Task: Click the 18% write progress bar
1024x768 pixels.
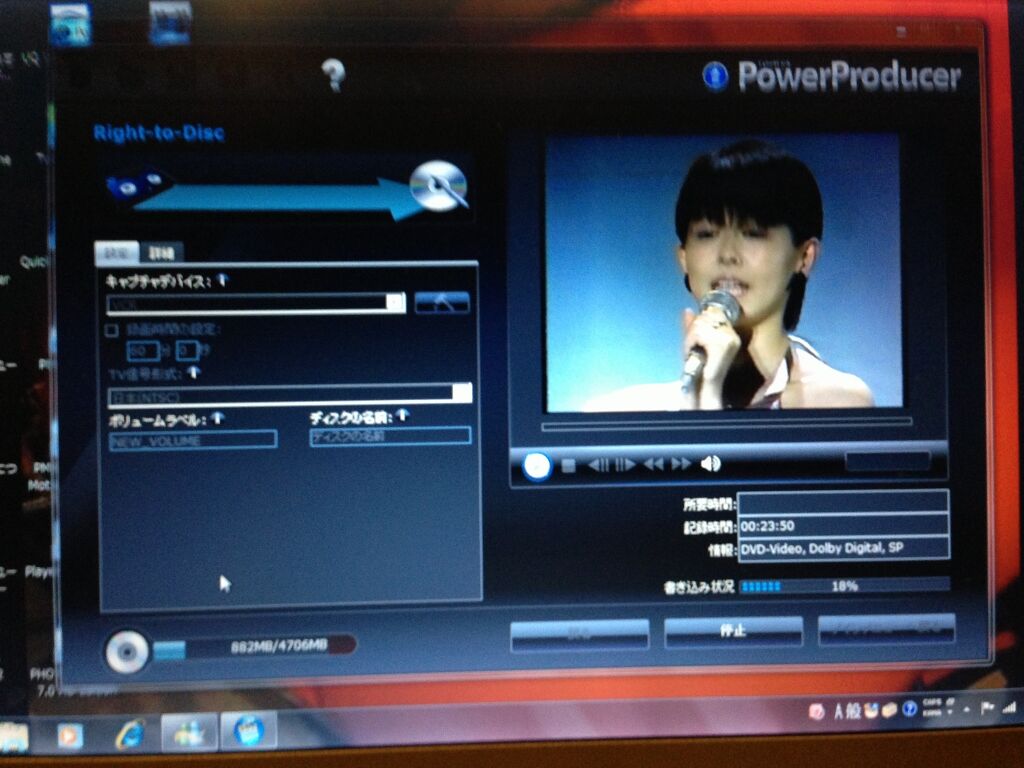Action: point(844,586)
